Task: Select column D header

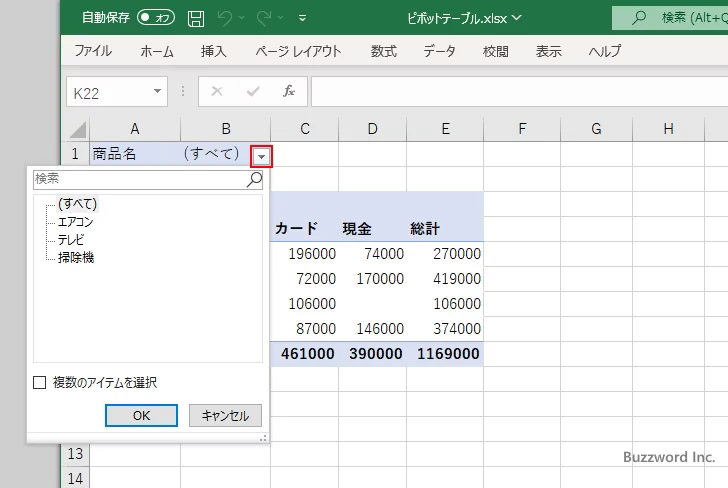Action: (x=372, y=129)
